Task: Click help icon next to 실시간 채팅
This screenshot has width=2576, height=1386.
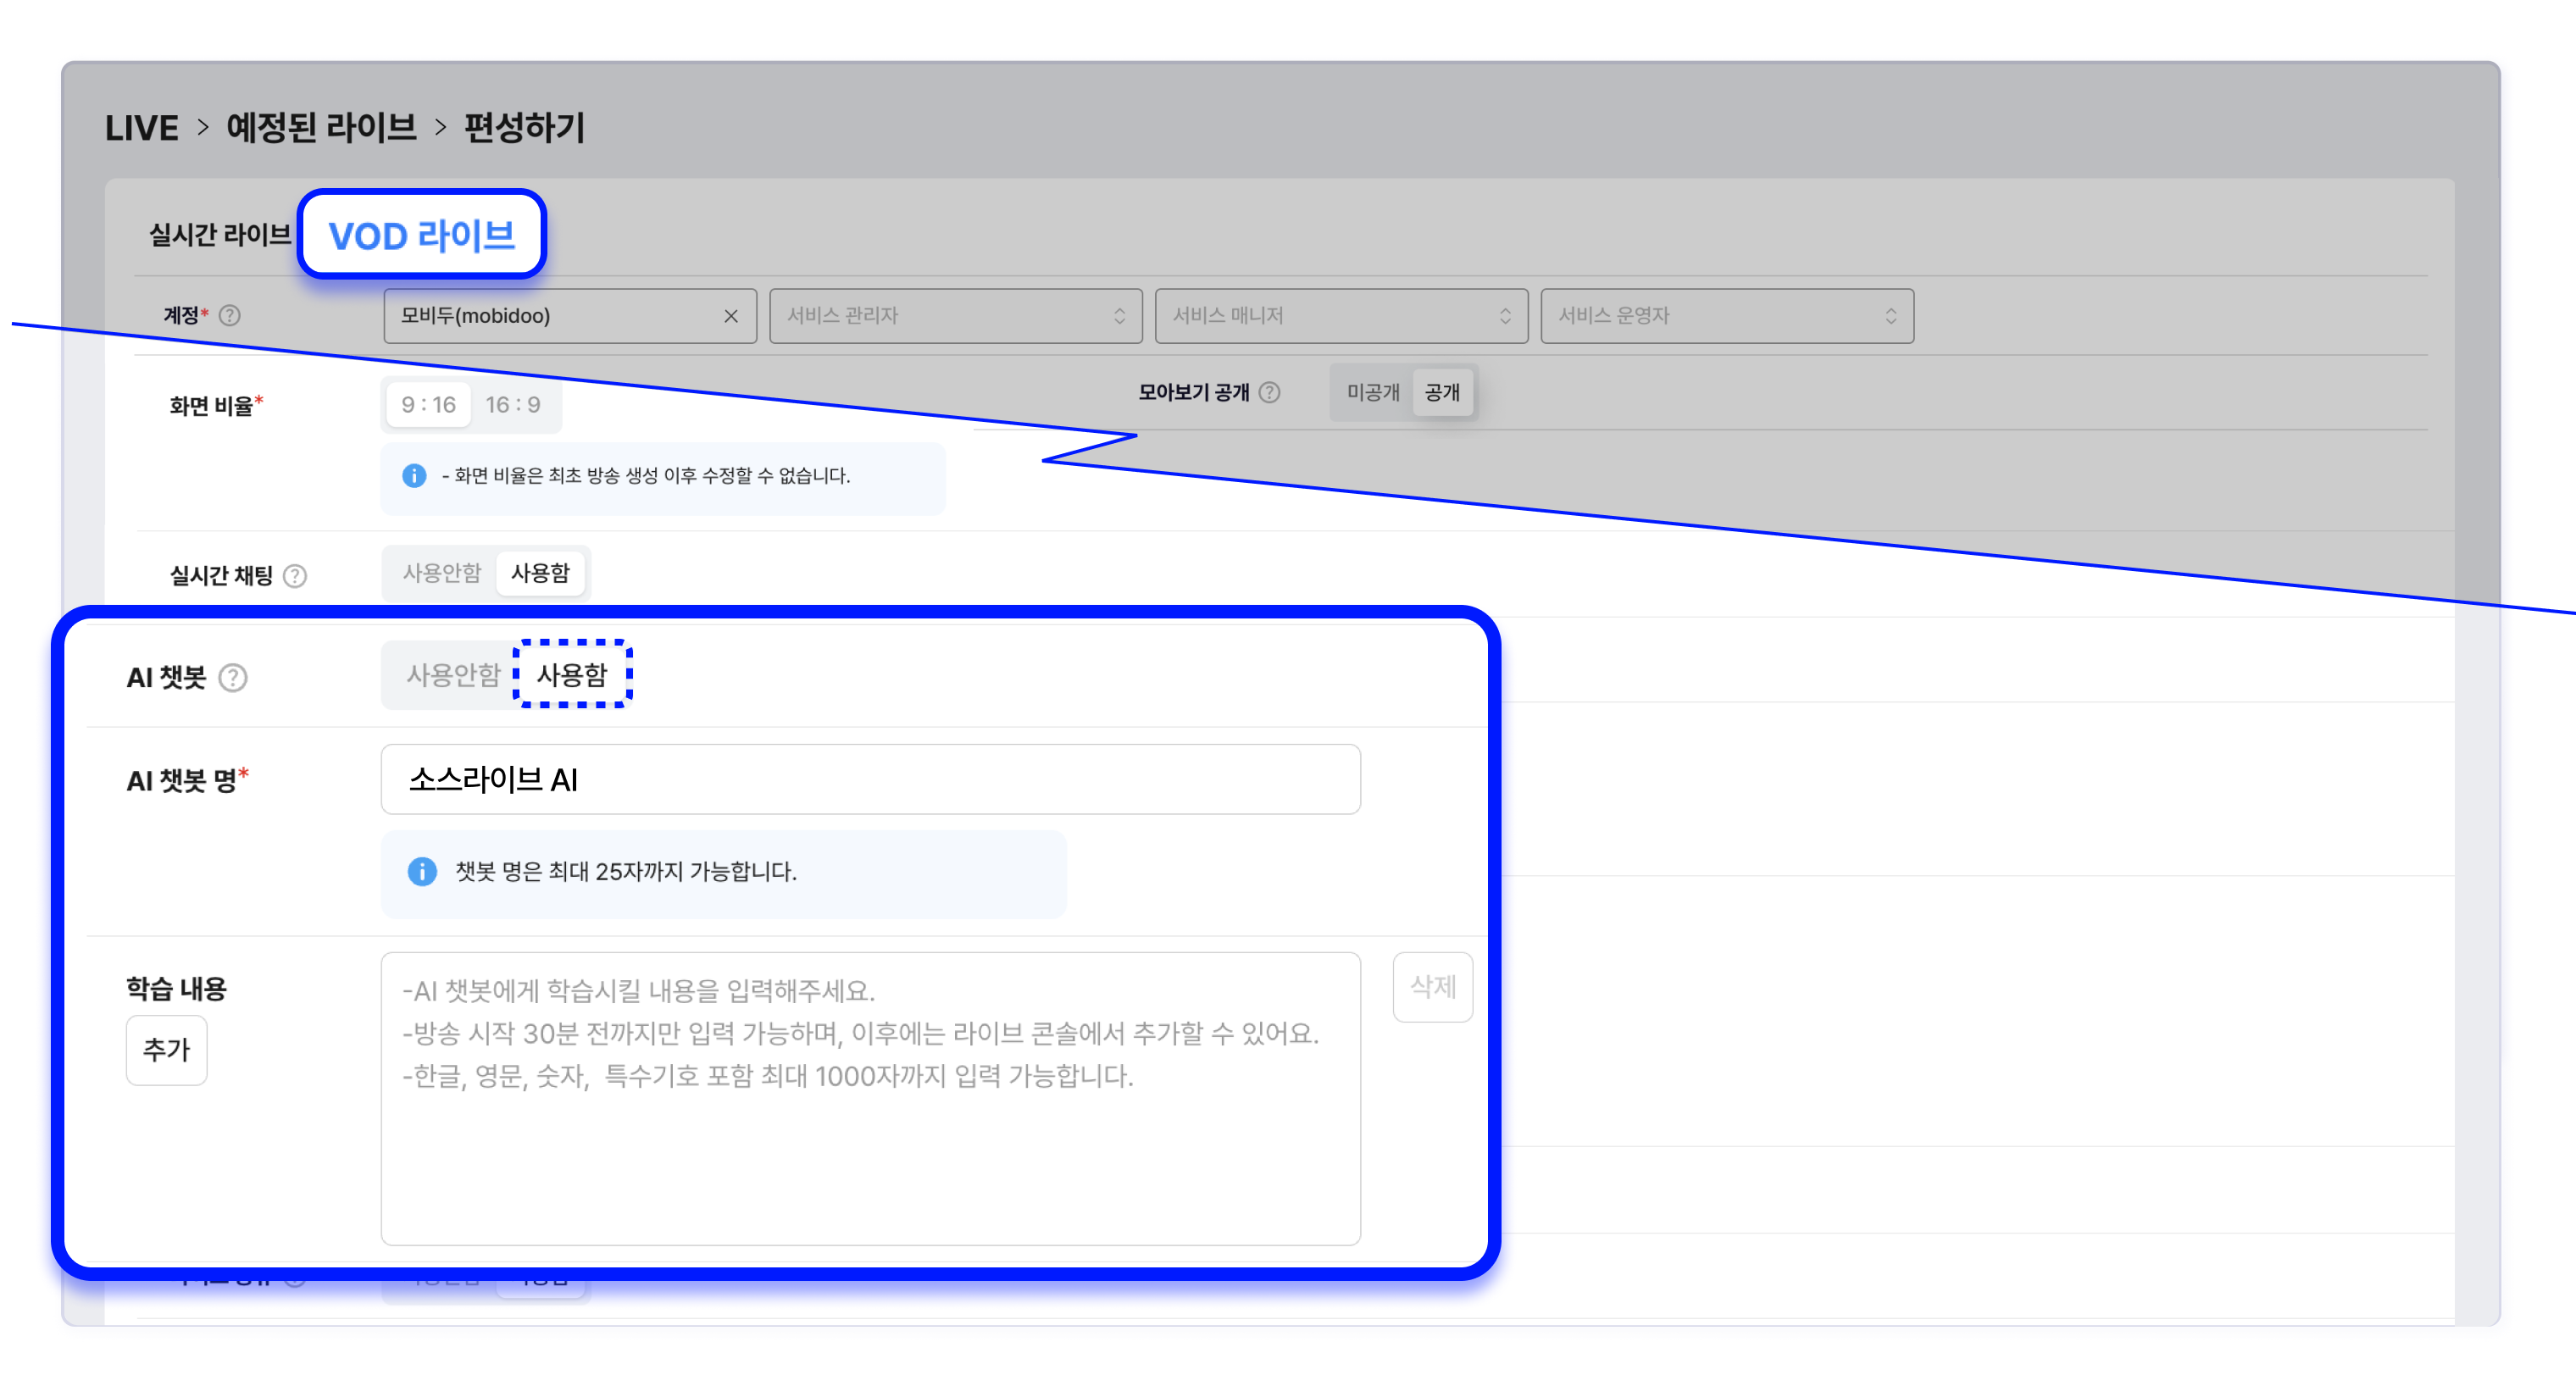Action: tap(295, 576)
